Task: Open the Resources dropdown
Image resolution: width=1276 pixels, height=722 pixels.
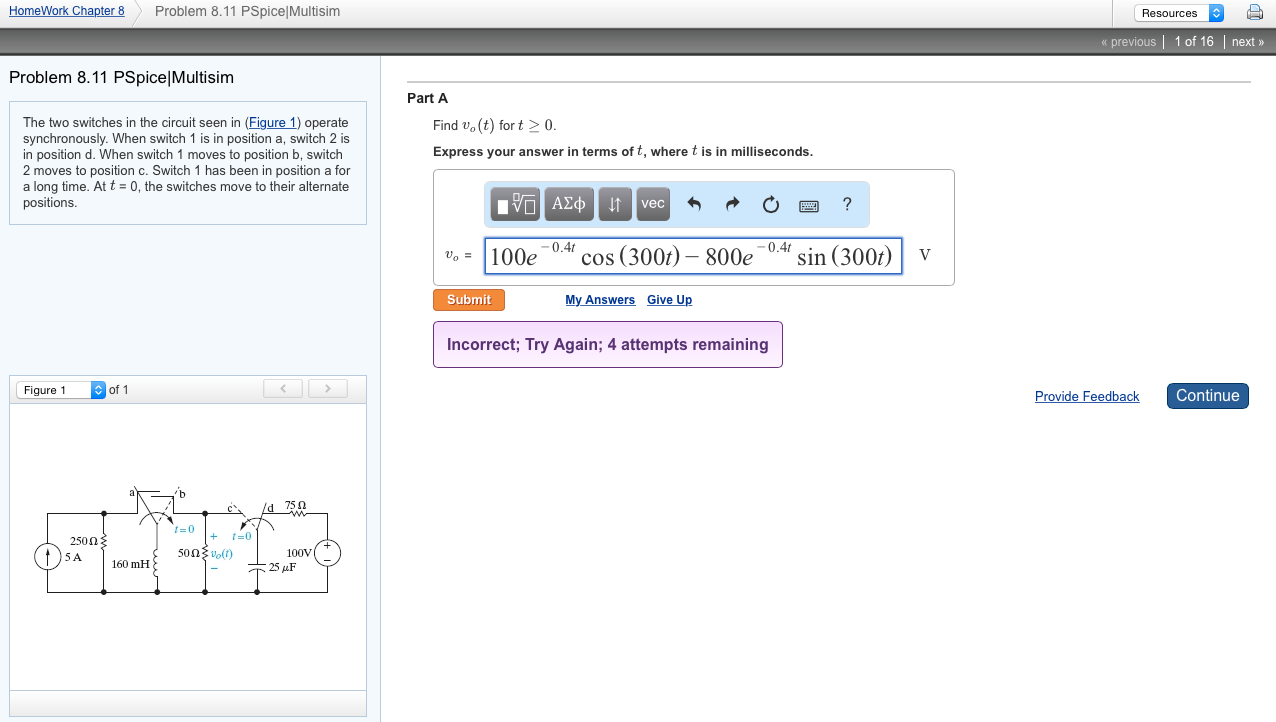Action: pyautogui.click(x=1179, y=13)
